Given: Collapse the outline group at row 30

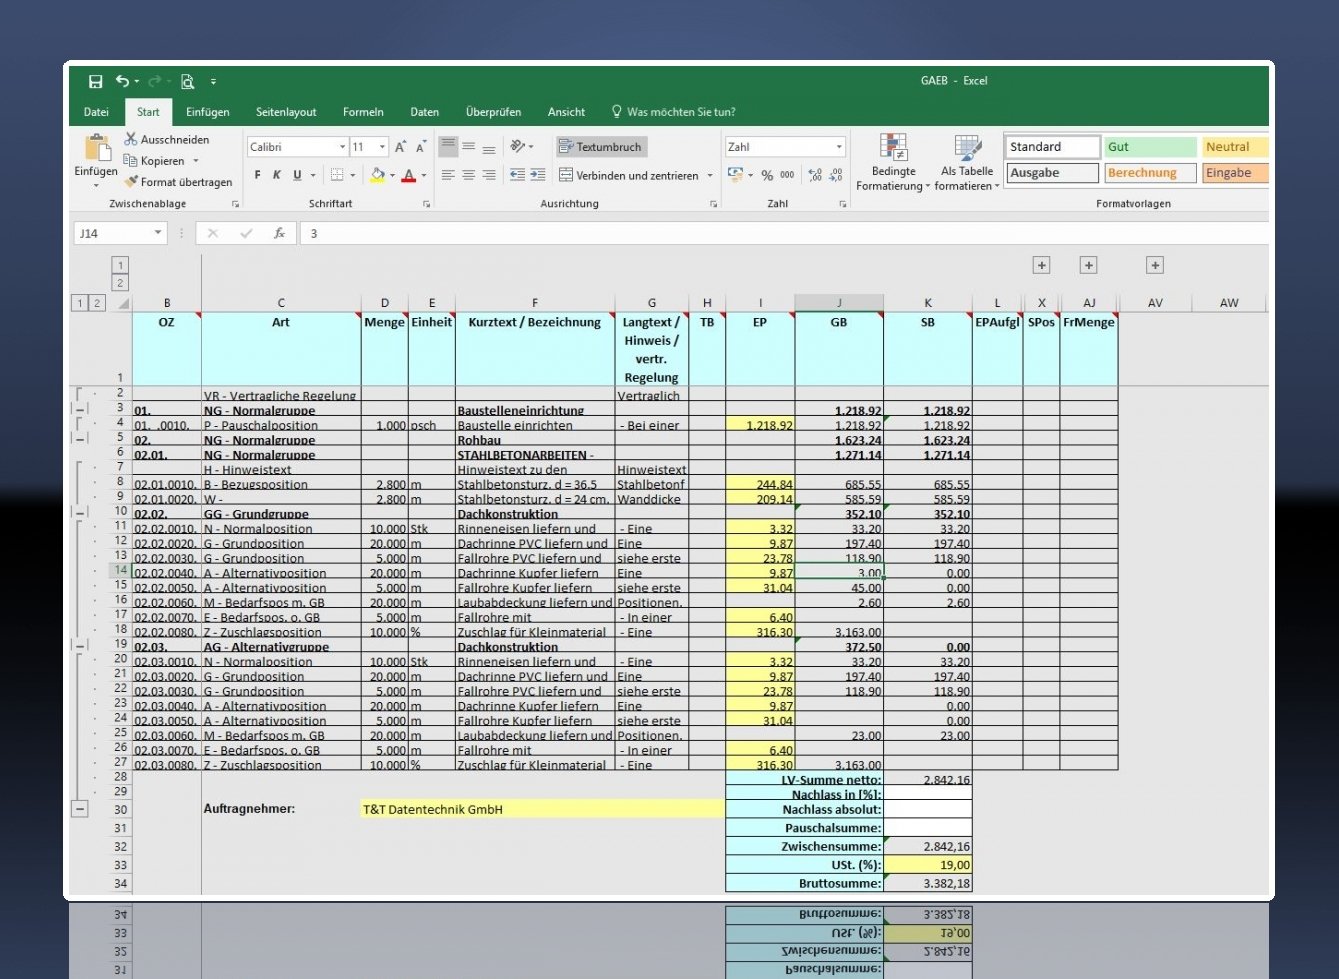Looking at the screenshot, I should click(80, 809).
